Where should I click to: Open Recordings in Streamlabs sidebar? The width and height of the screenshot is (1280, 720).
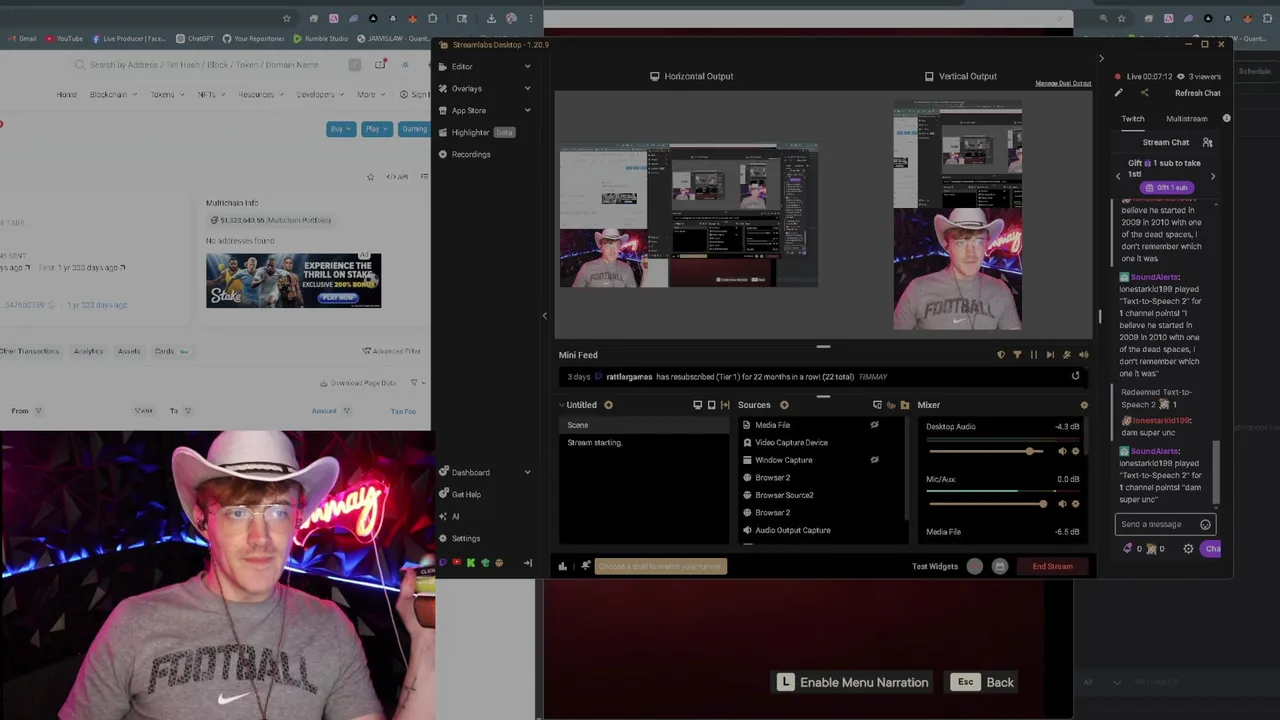471,154
